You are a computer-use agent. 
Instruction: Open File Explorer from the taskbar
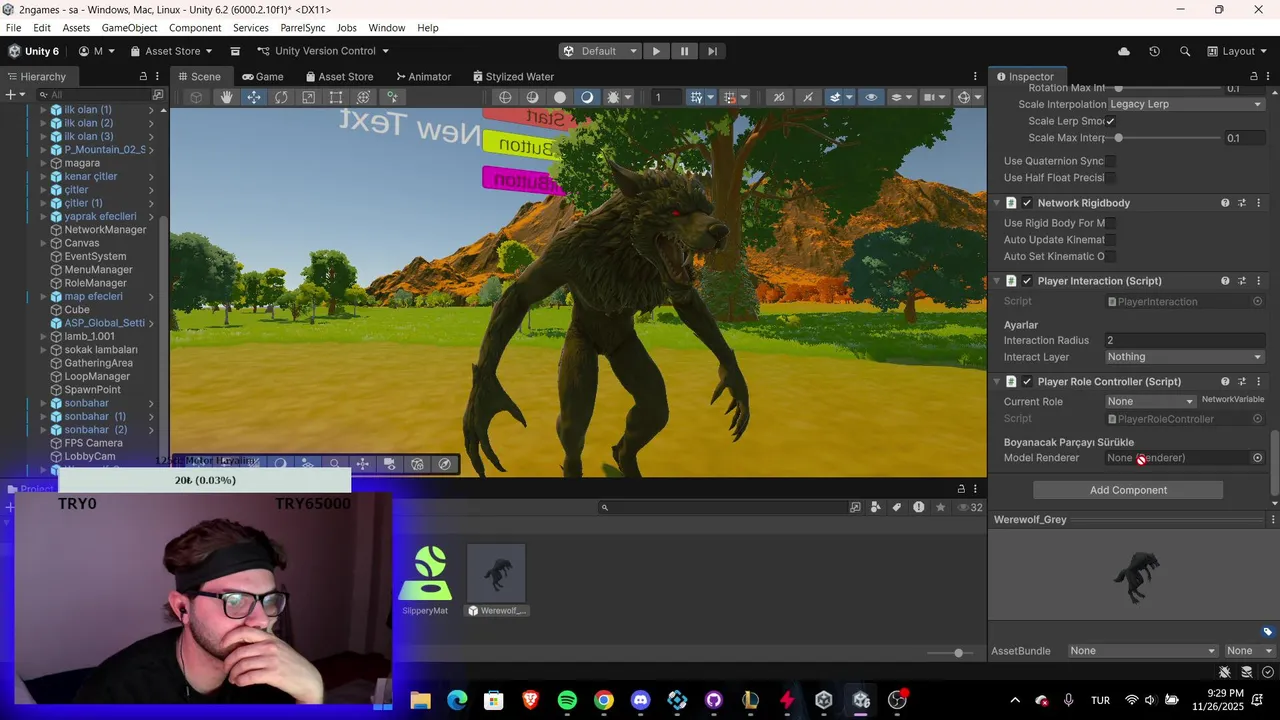(x=419, y=700)
